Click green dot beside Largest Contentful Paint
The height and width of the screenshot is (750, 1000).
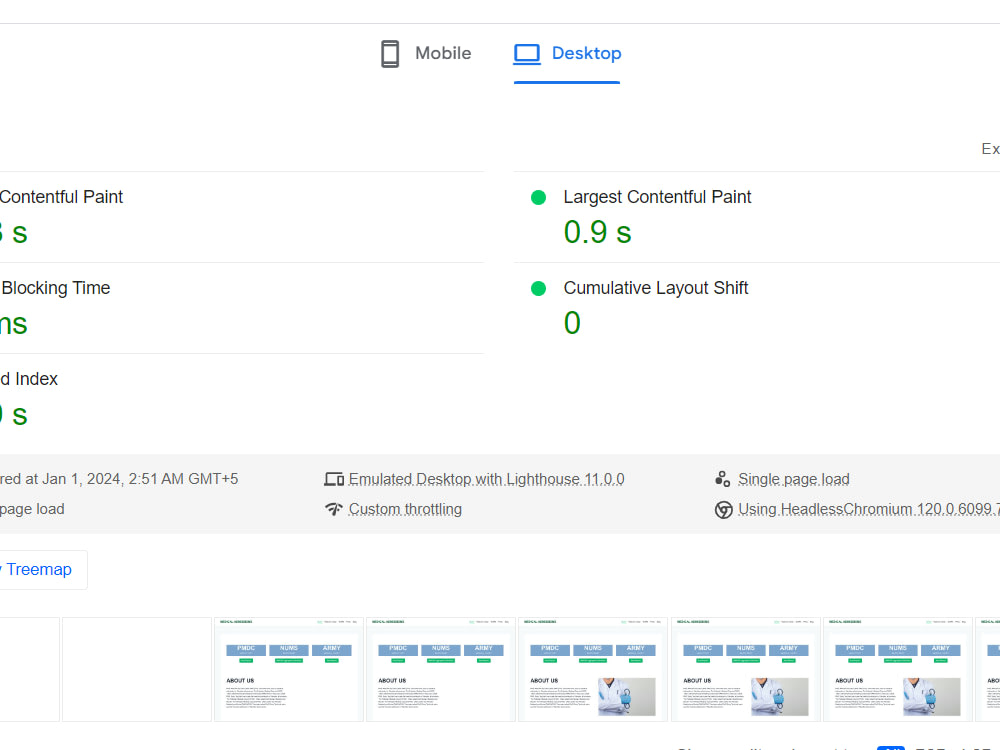tap(538, 198)
